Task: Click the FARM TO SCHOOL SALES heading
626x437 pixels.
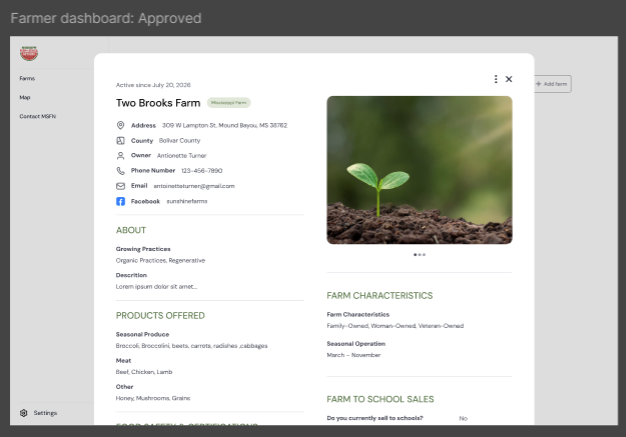Action: pyautogui.click(x=380, y=399)
